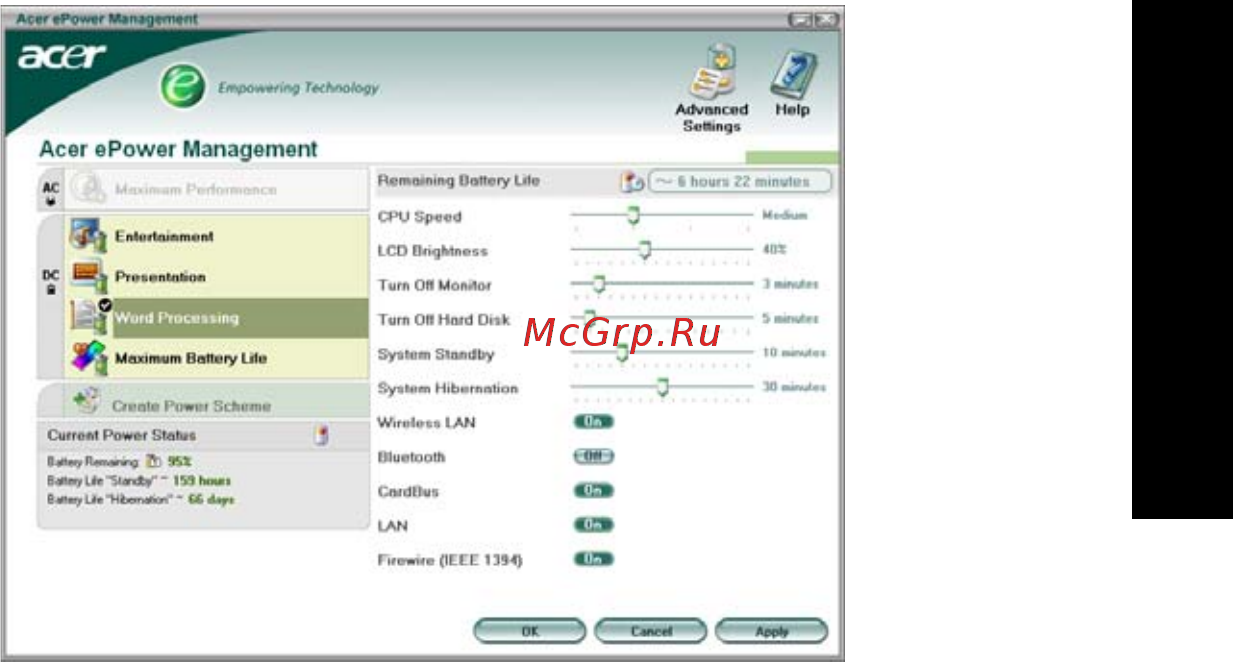Select the Maximum Performance AC profile

[218, 190]
